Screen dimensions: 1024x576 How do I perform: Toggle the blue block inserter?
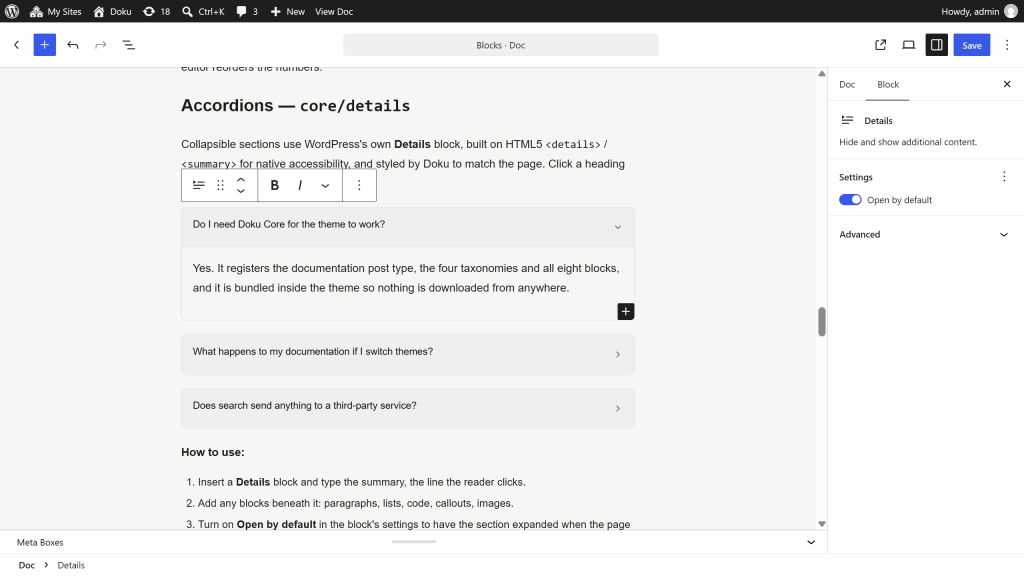[x=44, y=45]
